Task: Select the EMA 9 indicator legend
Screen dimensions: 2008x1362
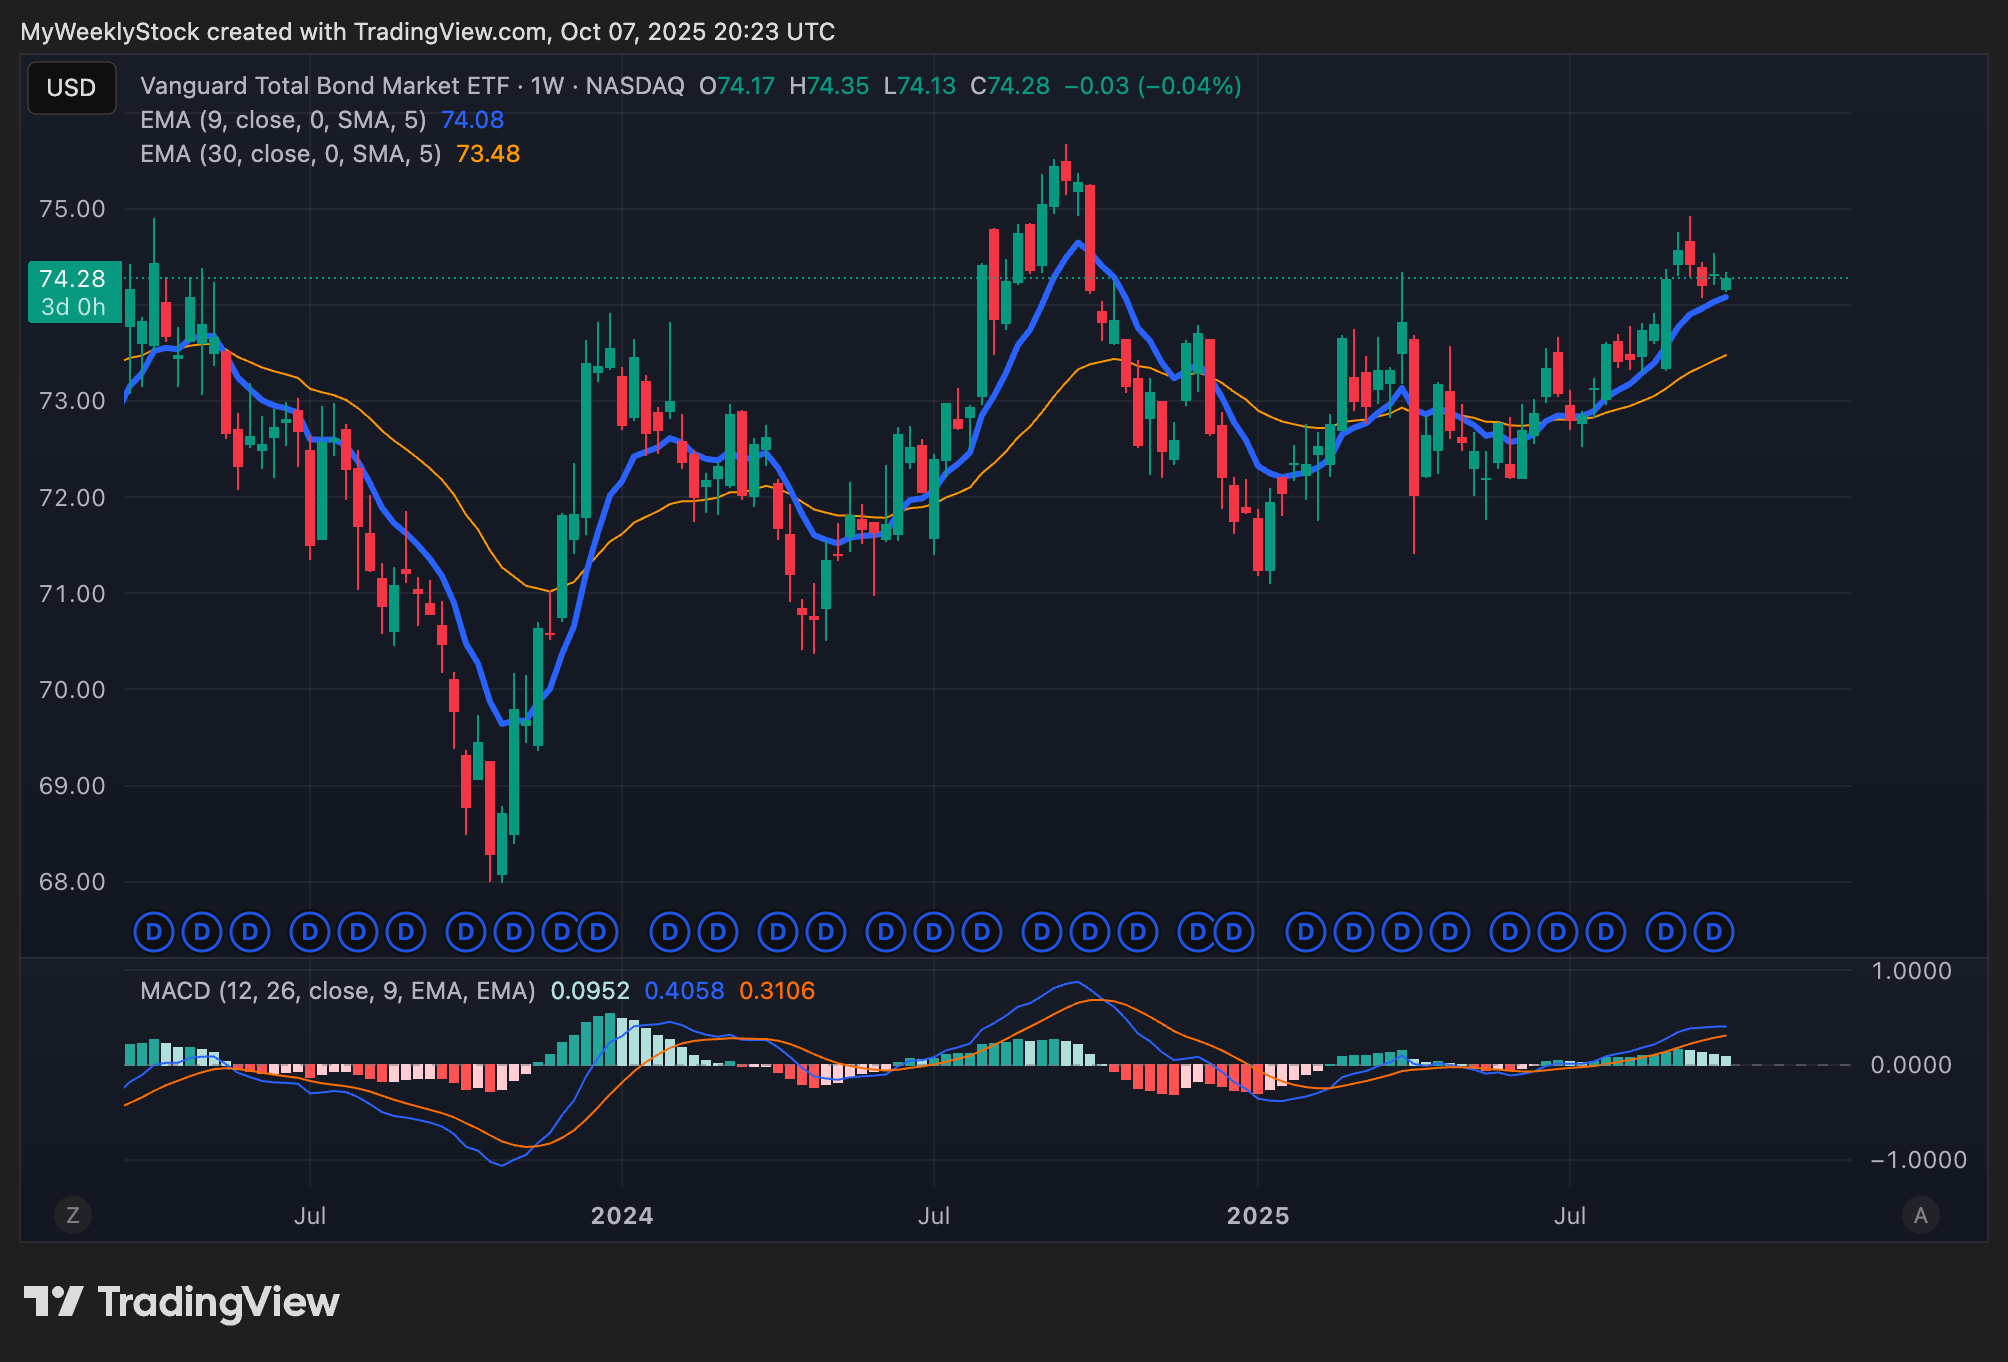Action: pos(283,120)
